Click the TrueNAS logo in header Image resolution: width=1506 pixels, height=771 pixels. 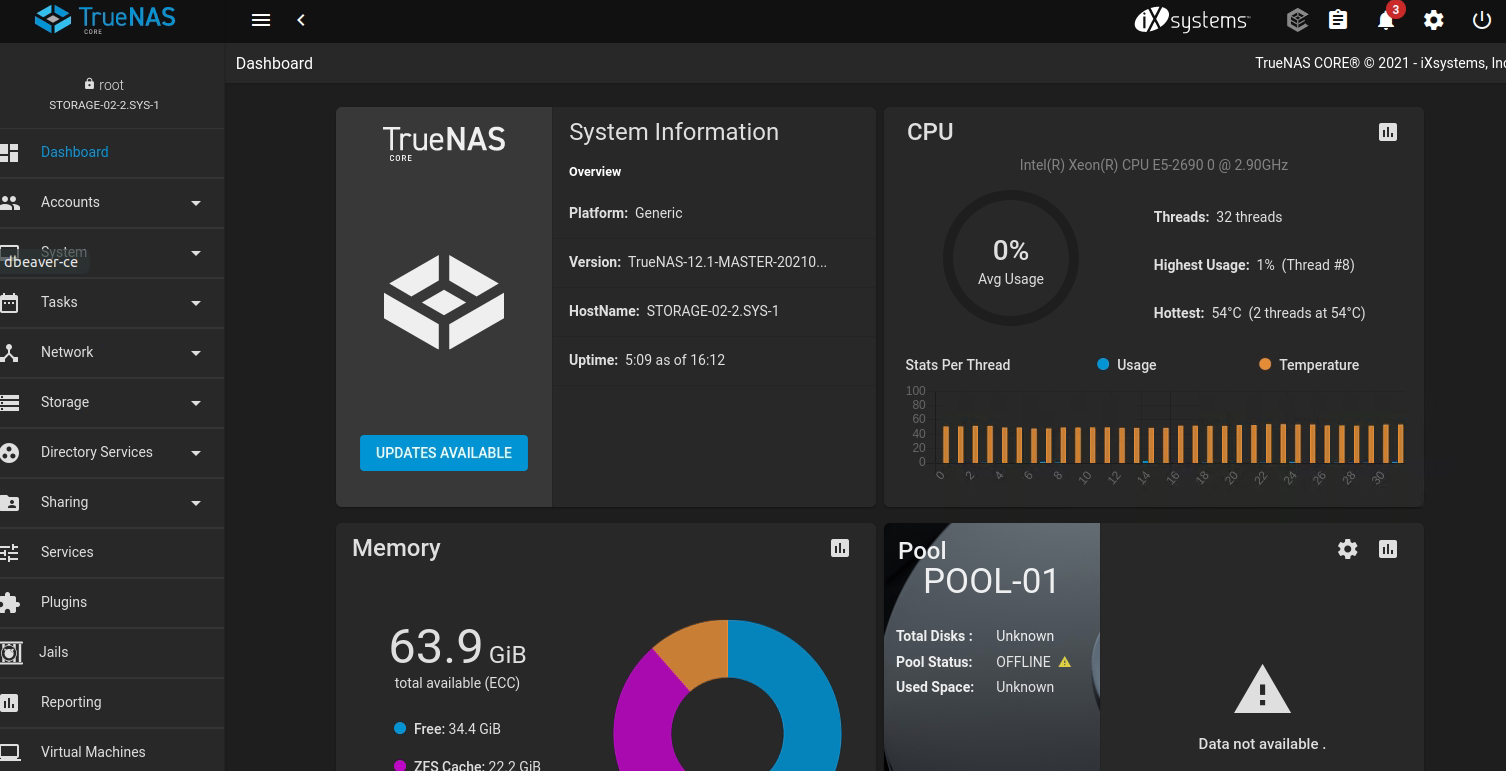click(105, 19)
